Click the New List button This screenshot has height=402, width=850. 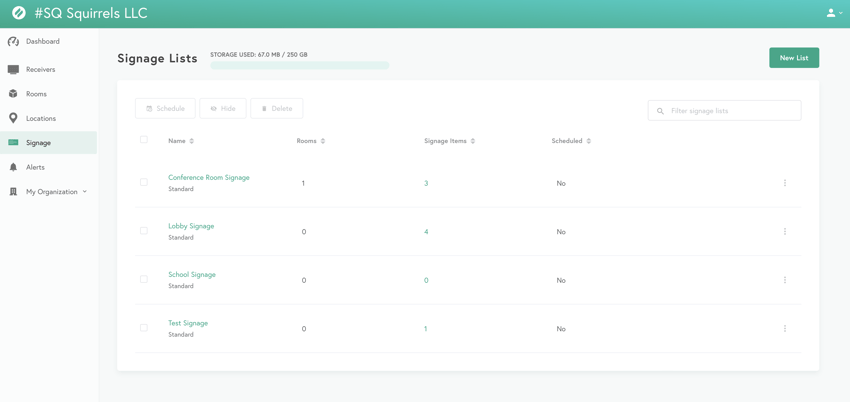pos(794,58)
